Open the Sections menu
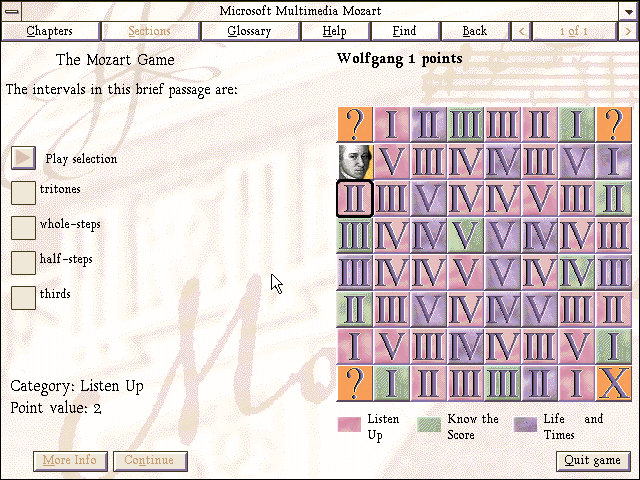640x480 pixels. point(150,31)
